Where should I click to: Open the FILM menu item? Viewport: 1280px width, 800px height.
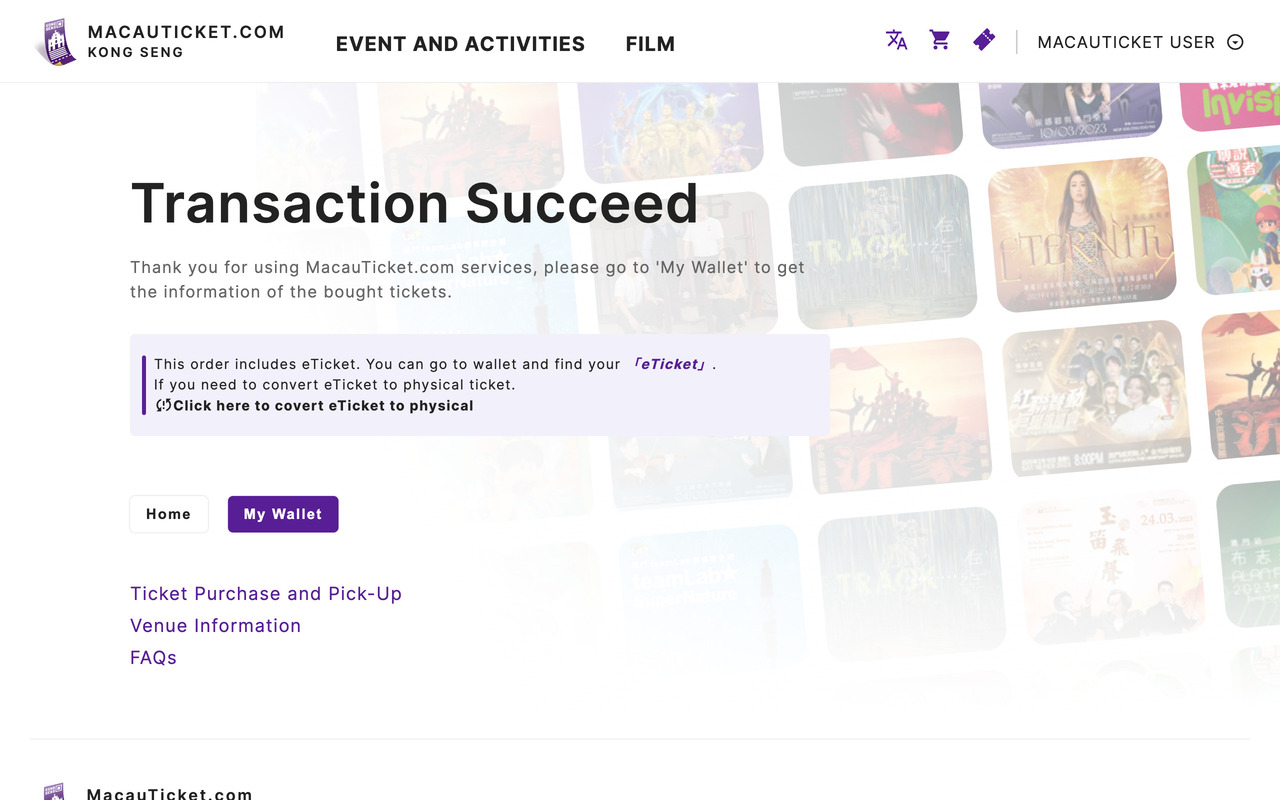[650, 44]
